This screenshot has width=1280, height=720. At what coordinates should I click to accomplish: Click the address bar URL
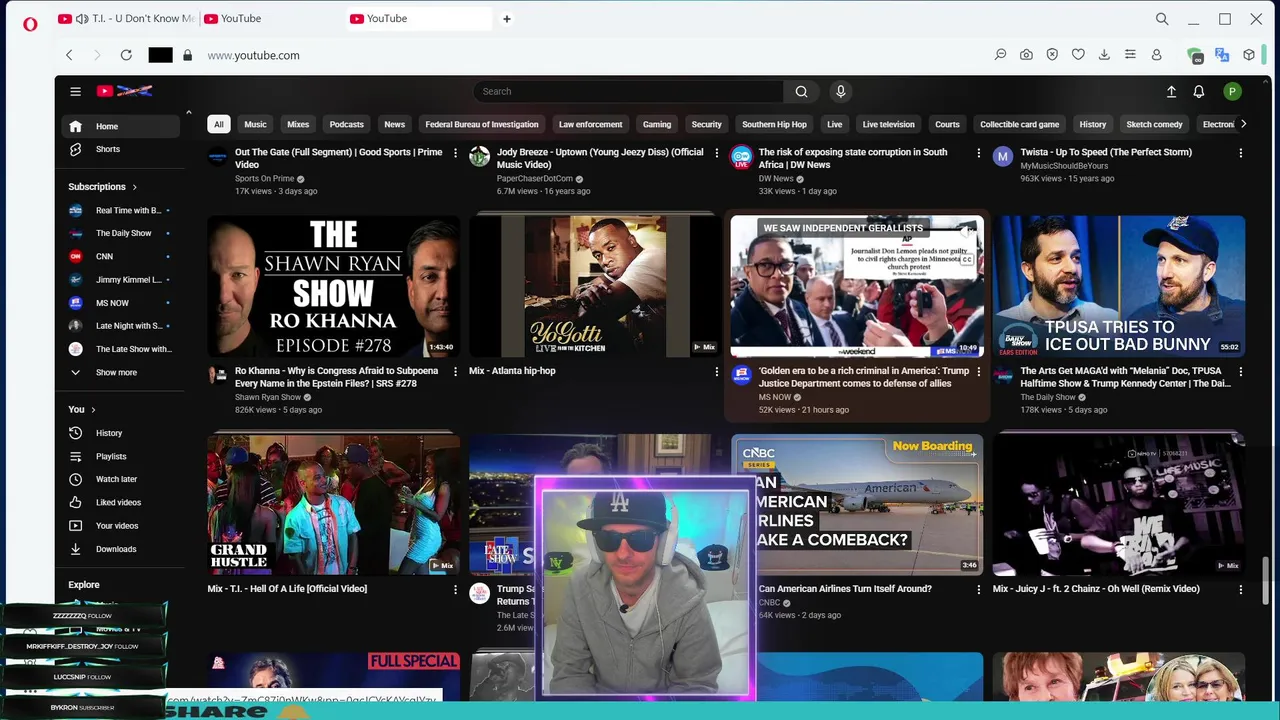[253, 55]
